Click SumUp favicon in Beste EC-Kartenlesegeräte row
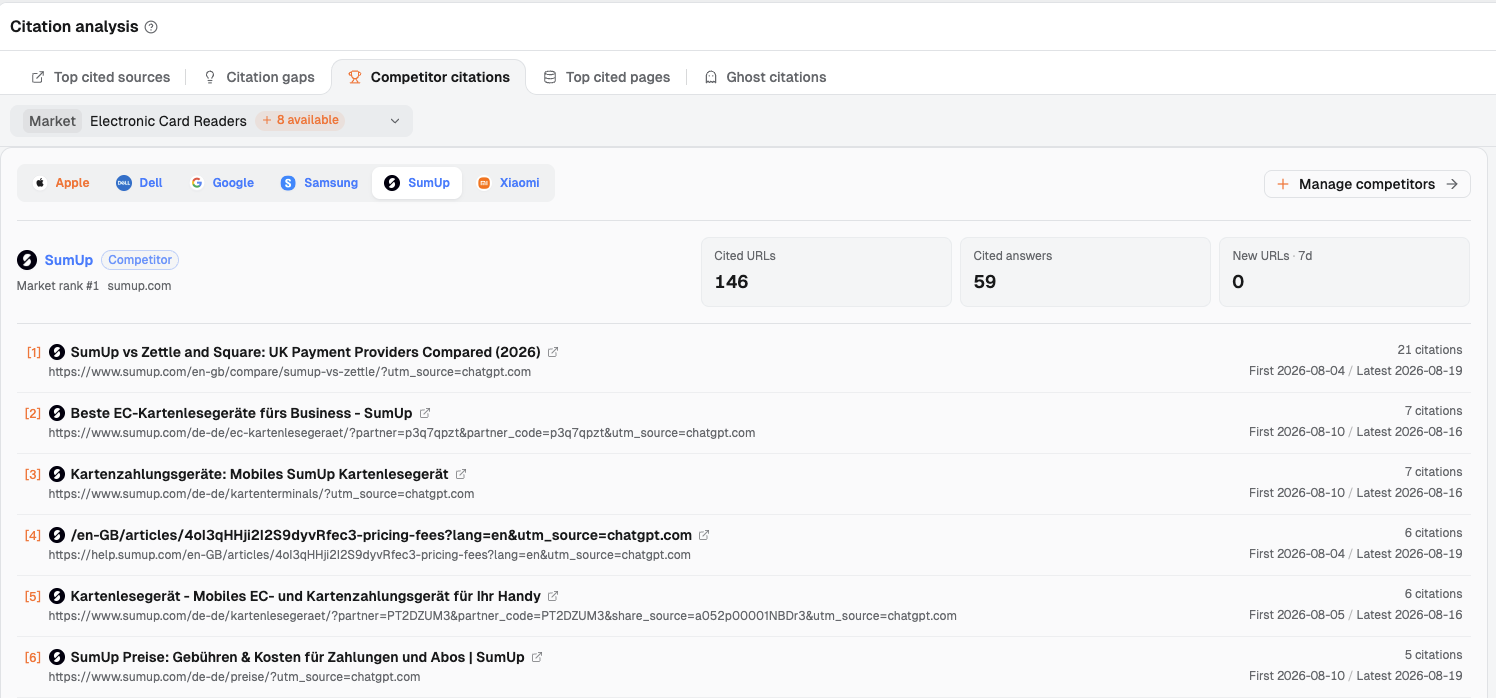Viewport: 1496px width, 698px height. (x=57, y=413)
